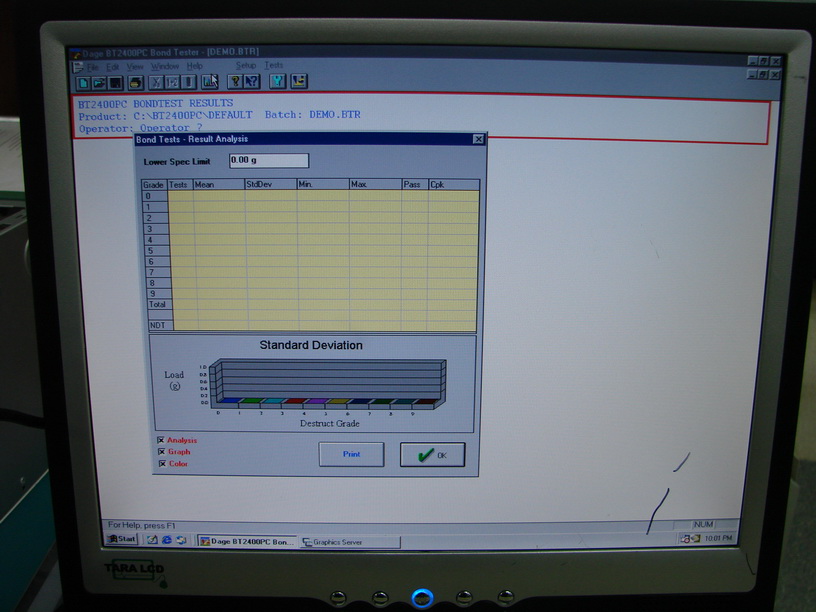Switch to Graphics Server taskbar button
Viewport: 816px width, 612px height.
pos(350,542)
